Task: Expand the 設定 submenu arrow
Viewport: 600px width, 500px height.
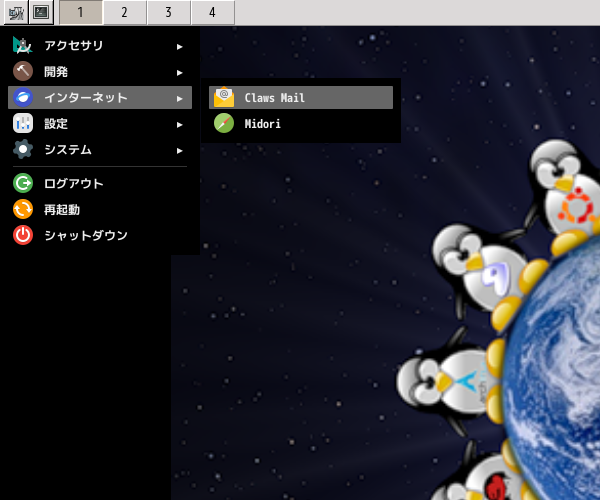Action: click(x=179, y=125)
